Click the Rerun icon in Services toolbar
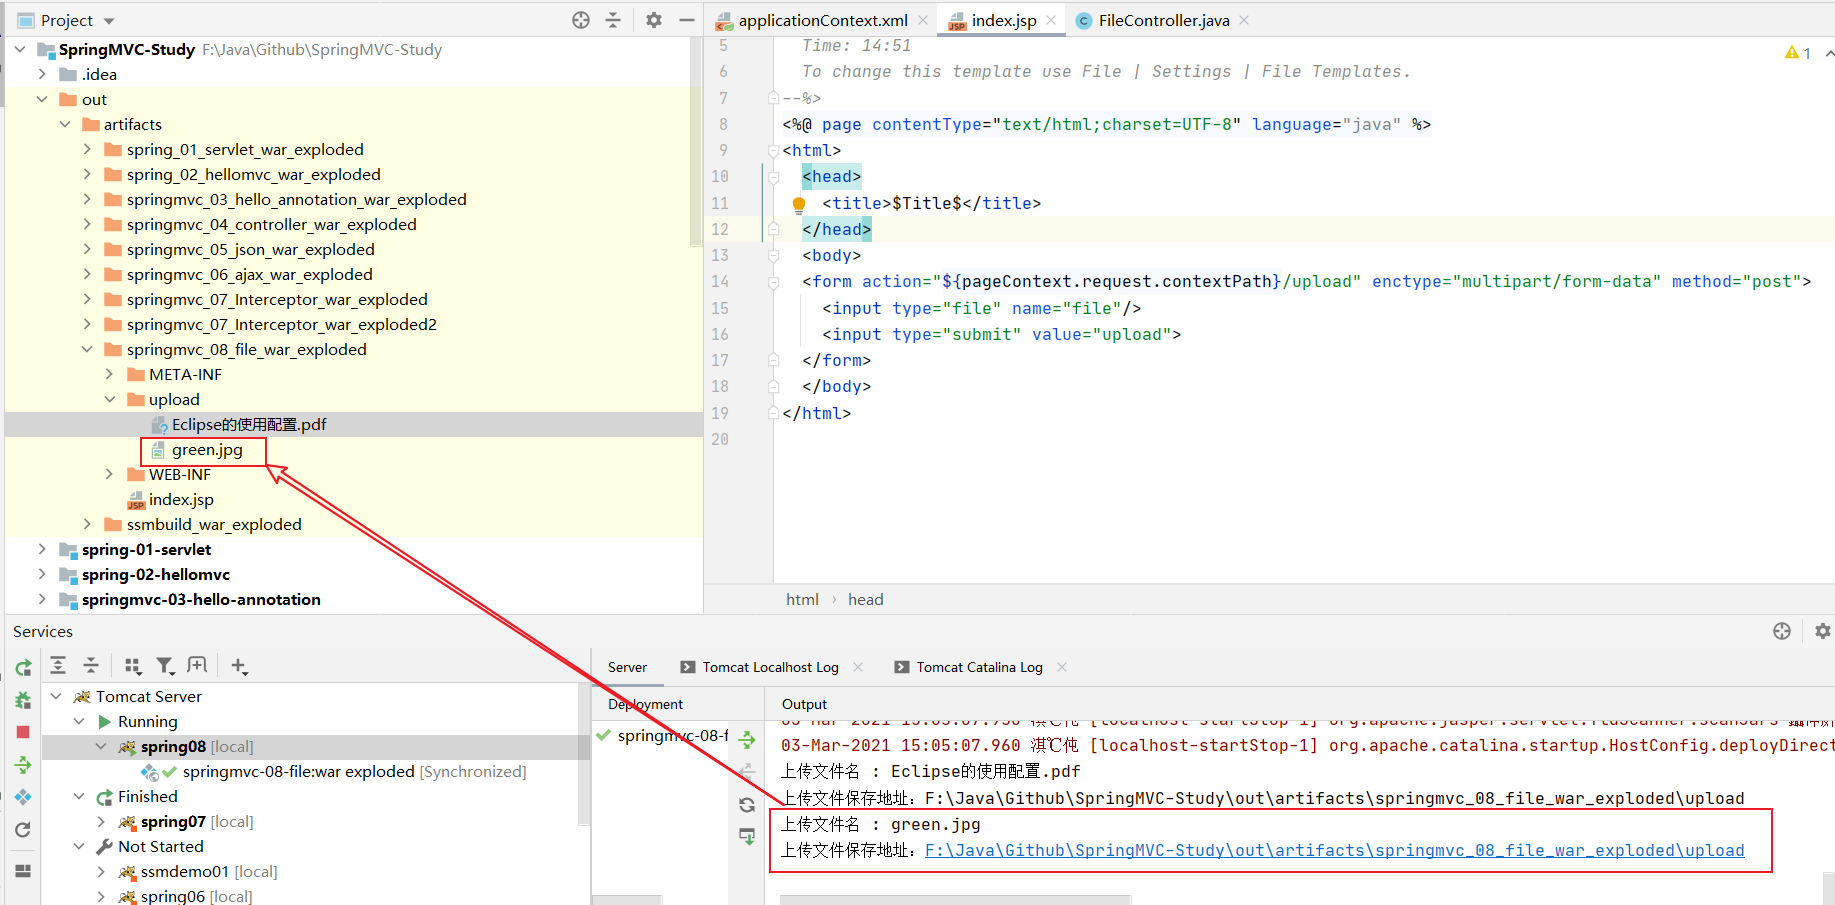 23,668
